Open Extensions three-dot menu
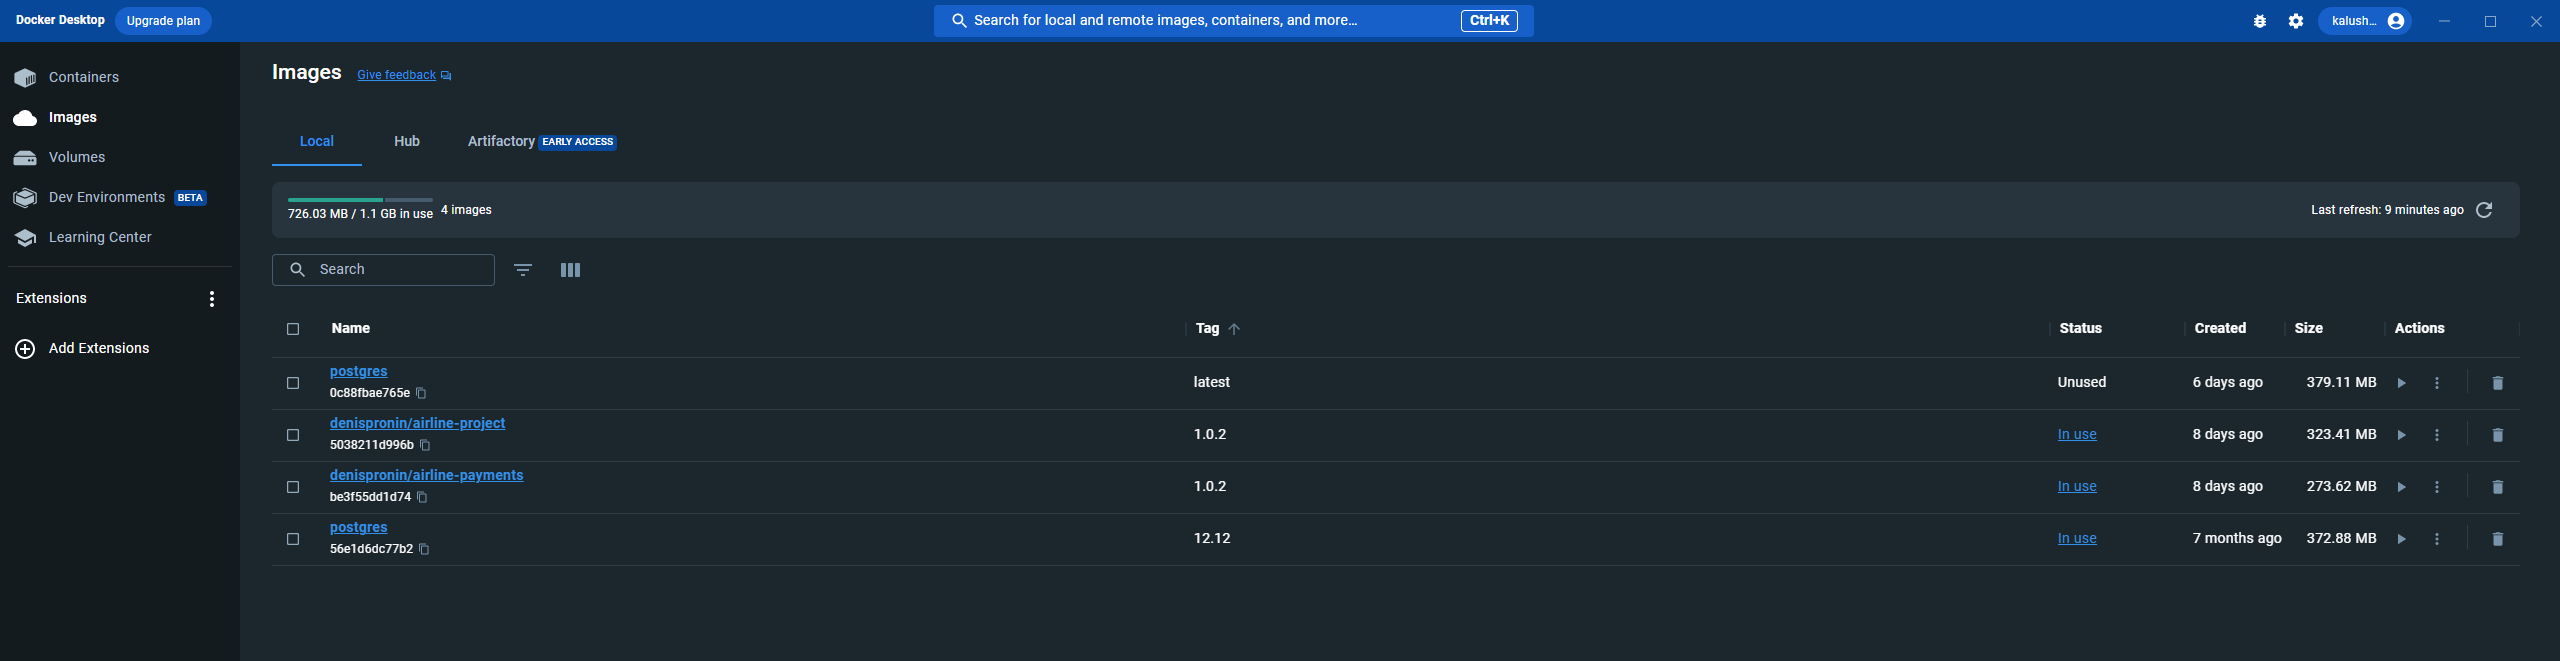 click(x=212, y=299)
